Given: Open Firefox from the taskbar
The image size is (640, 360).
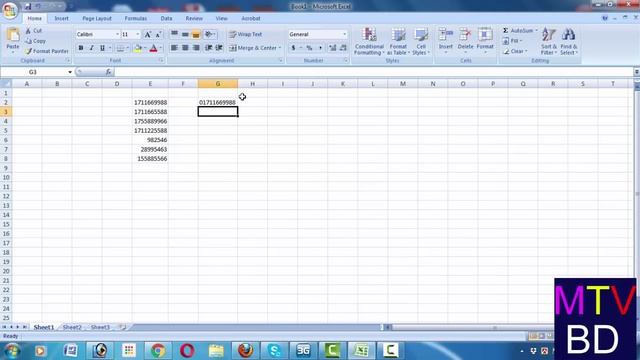Looking at the screenshot, I should click(245, 351).
